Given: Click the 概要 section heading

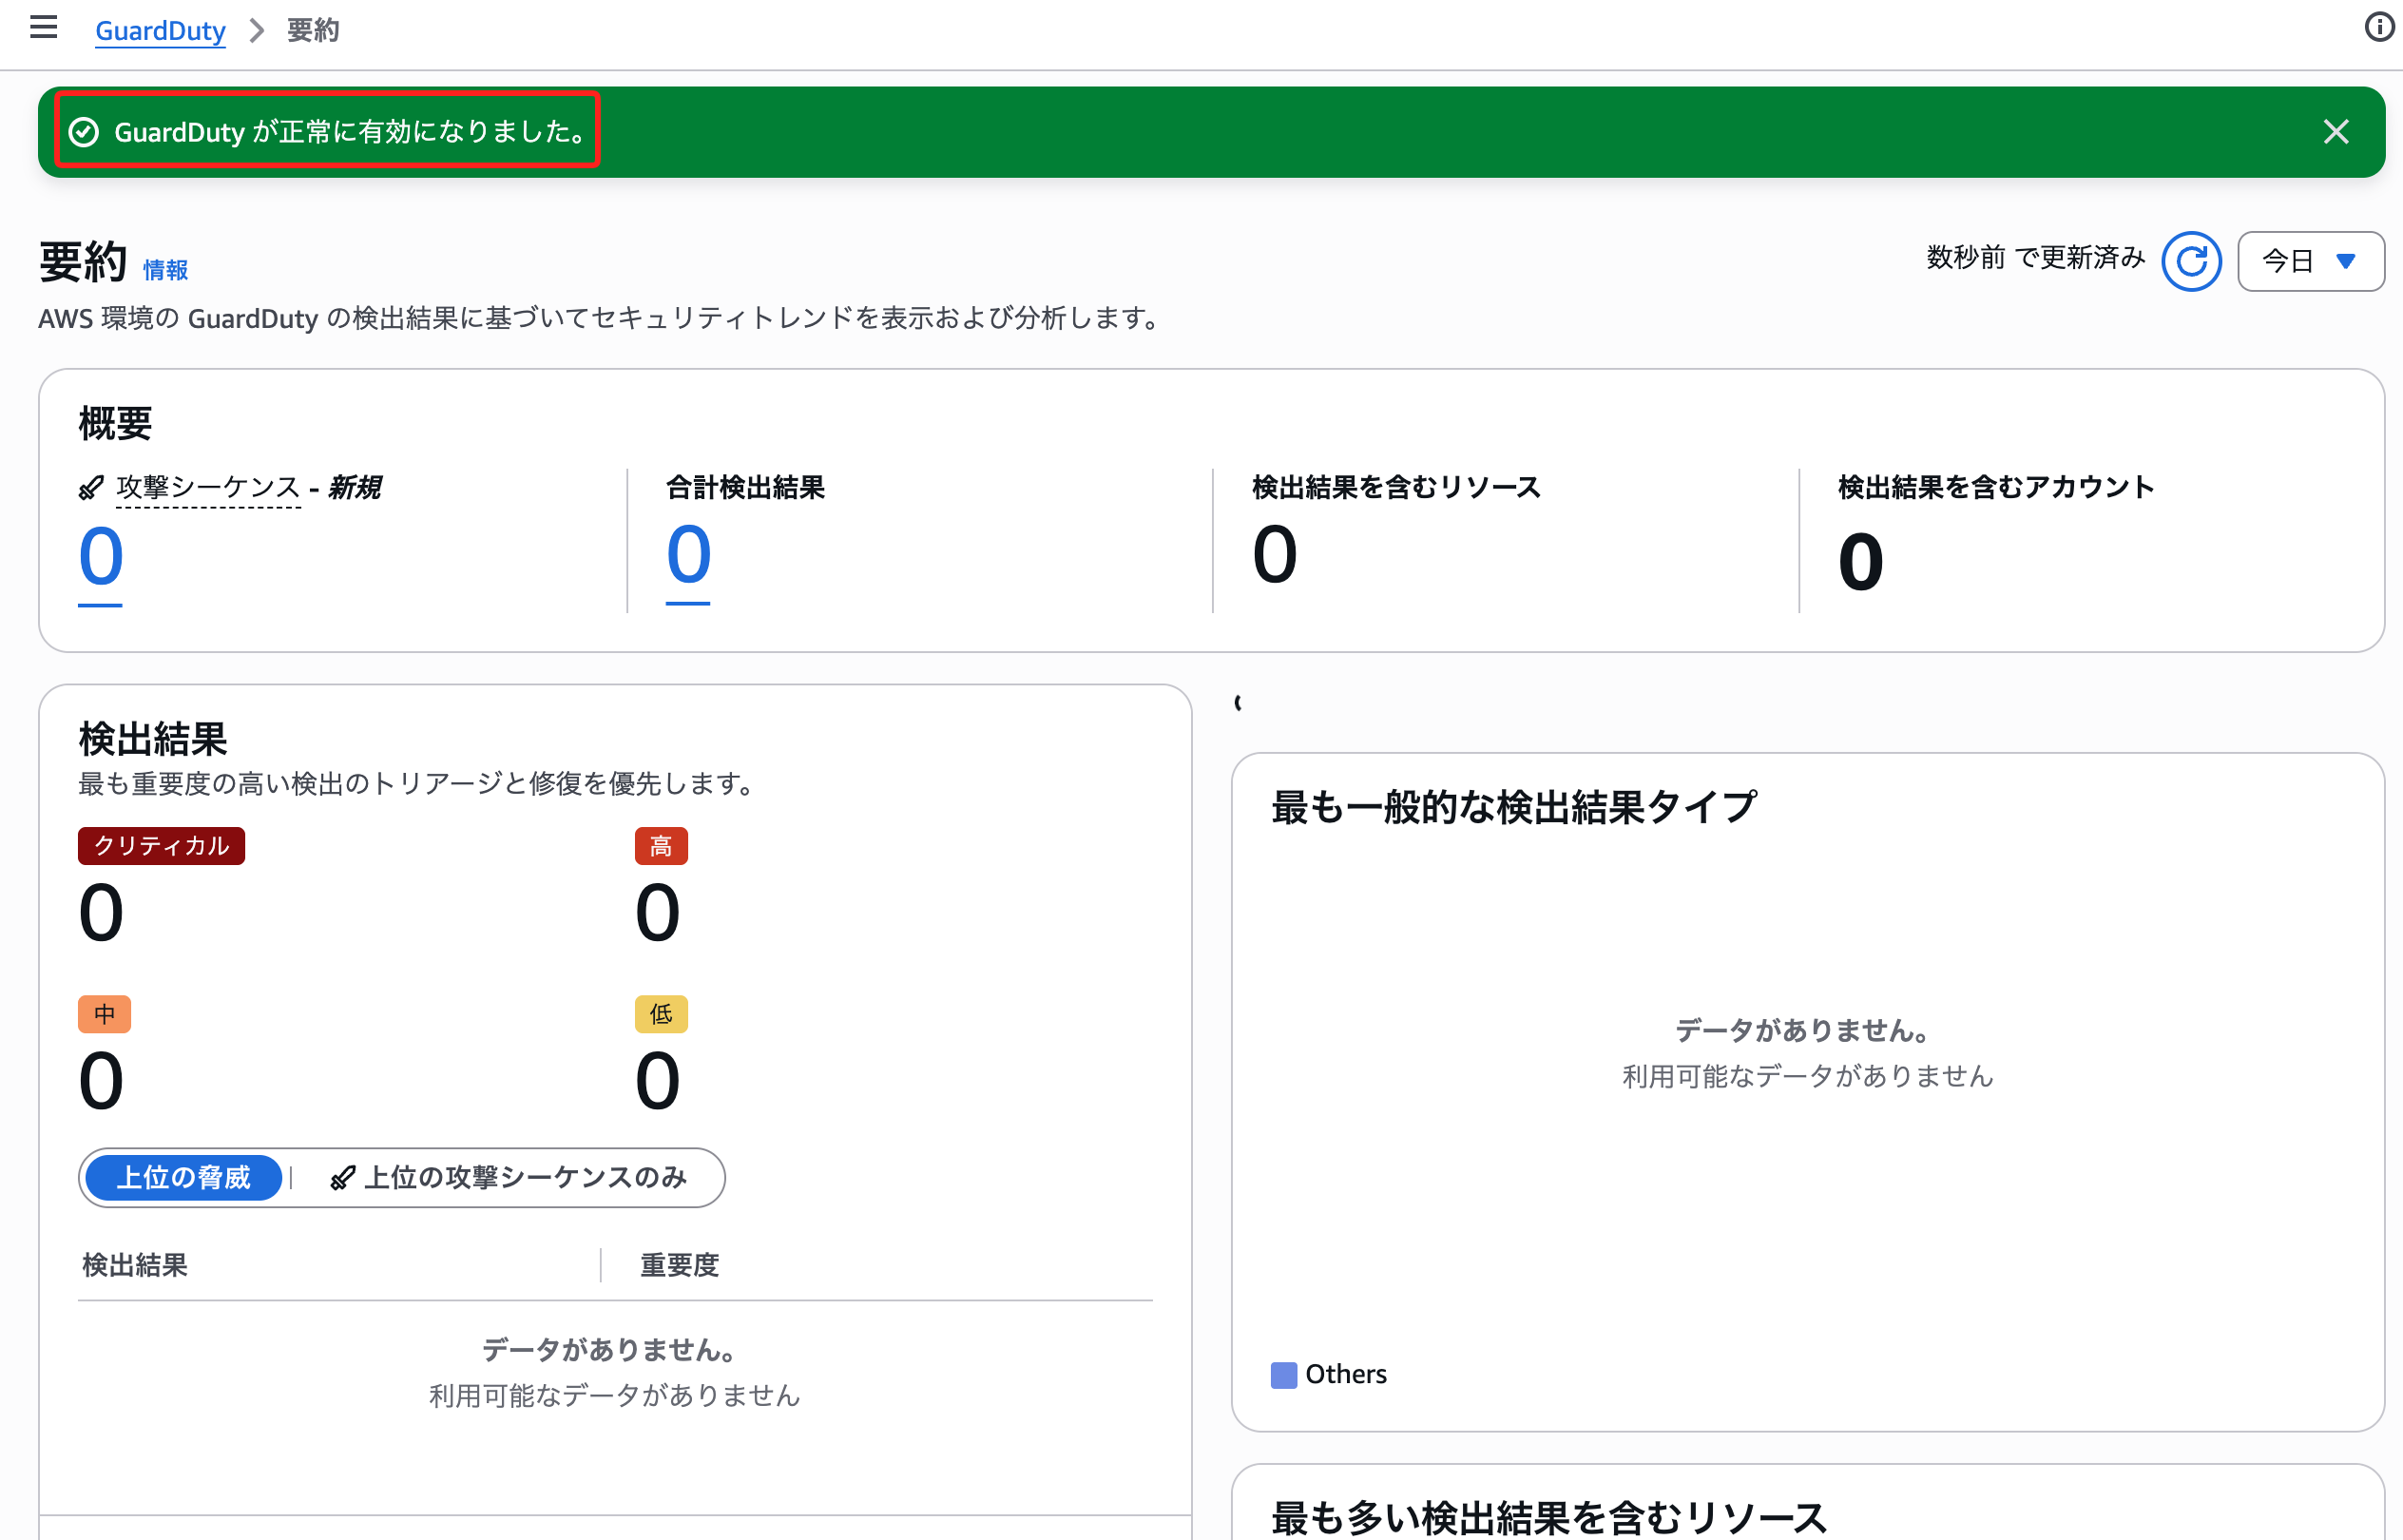Looking at the screenshot, I should click(115, 423).
